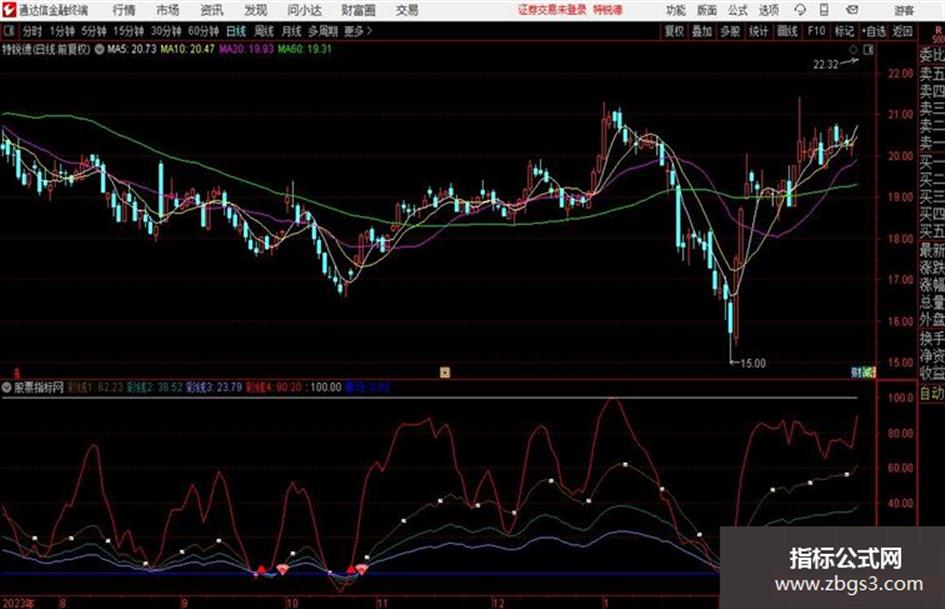
Task: Expand the MA indicator dropdown beside 特锐德
Action: point(99,49)
